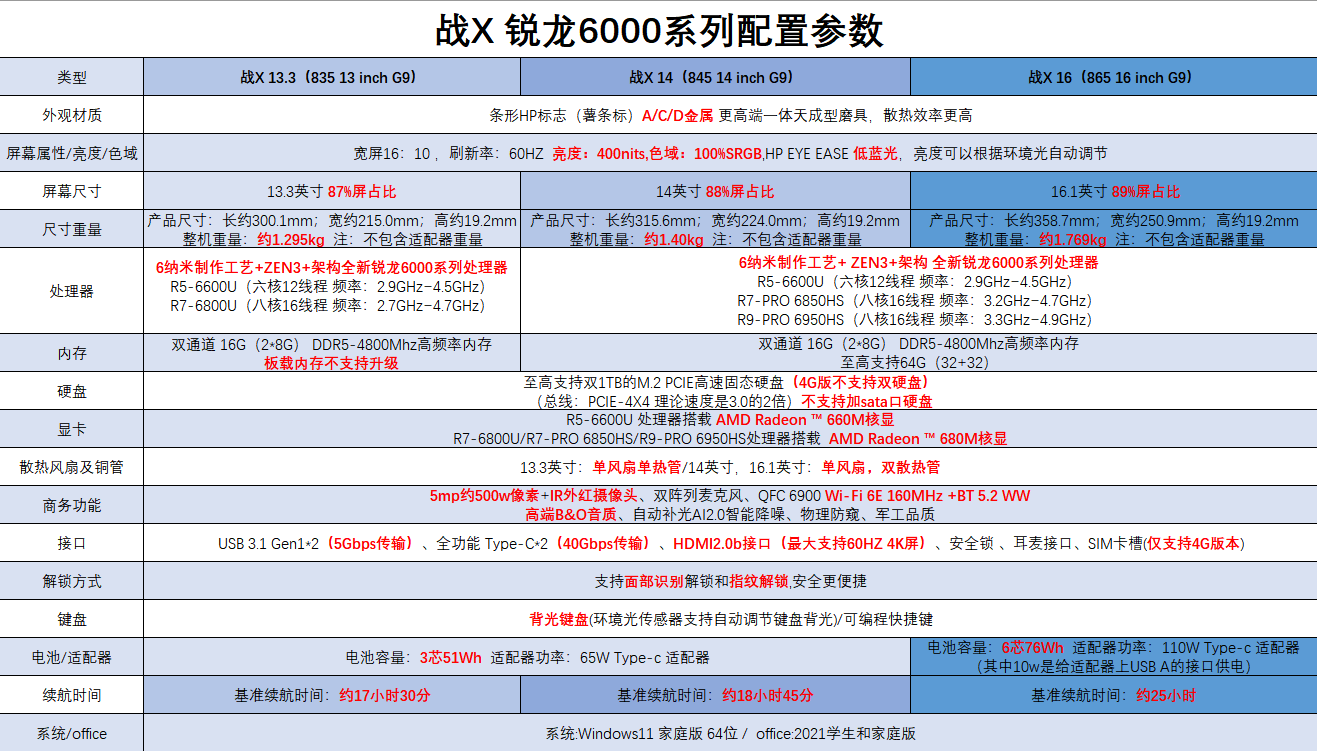The width and height of the screenshot is (1317, 751).
Task: Click the "续航时间" row label
Action: tap(72, 695)
